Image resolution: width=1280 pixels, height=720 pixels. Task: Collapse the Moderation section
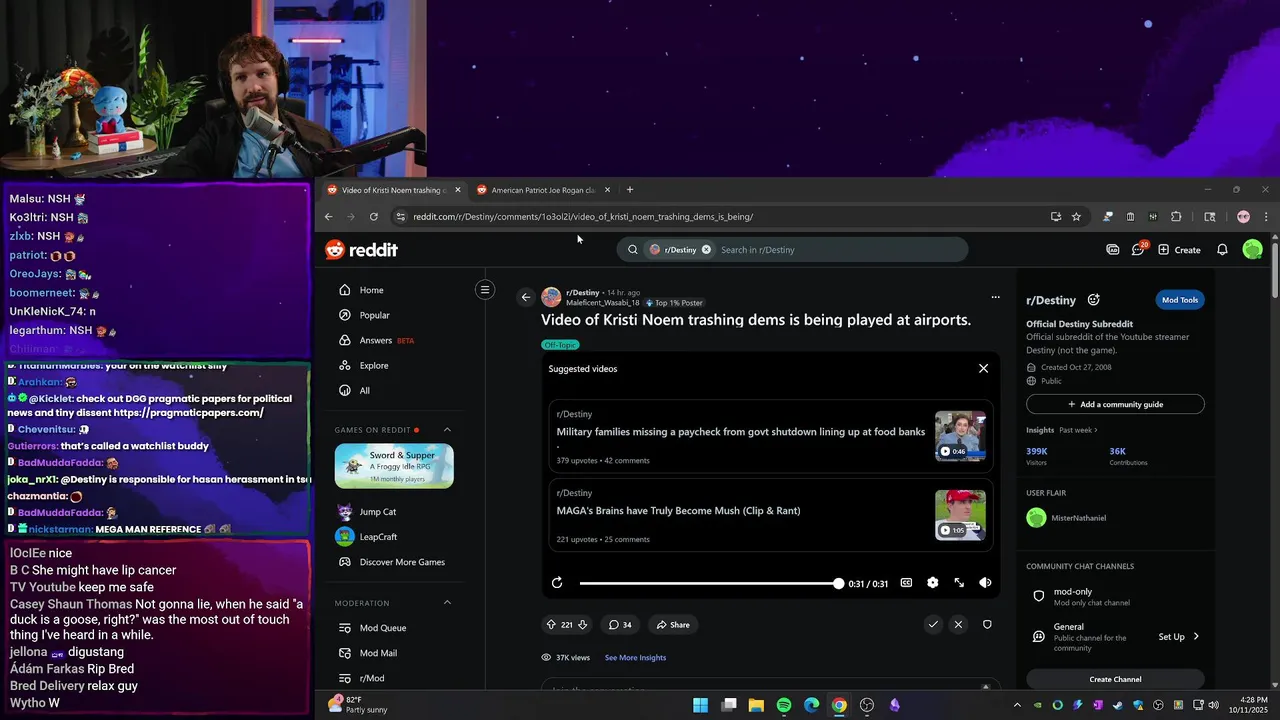click(x=447, y=603)
